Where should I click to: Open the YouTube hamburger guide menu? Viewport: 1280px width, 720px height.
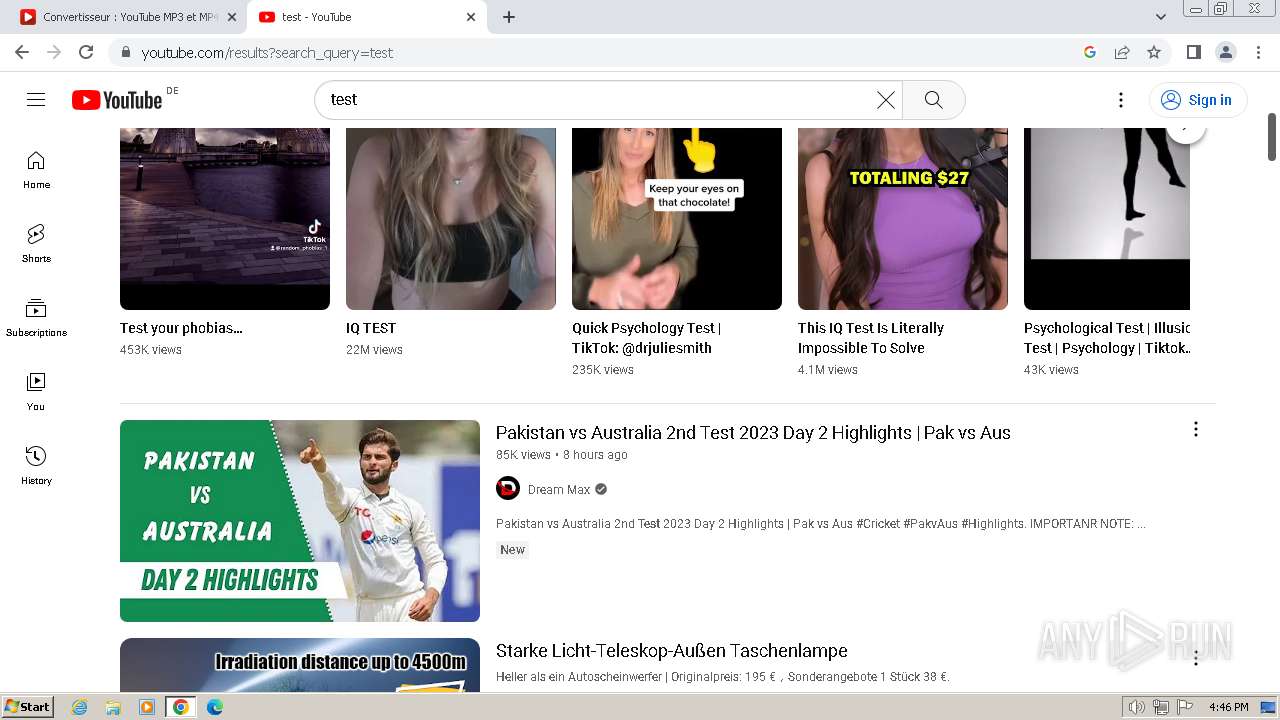tap(36, 99)
